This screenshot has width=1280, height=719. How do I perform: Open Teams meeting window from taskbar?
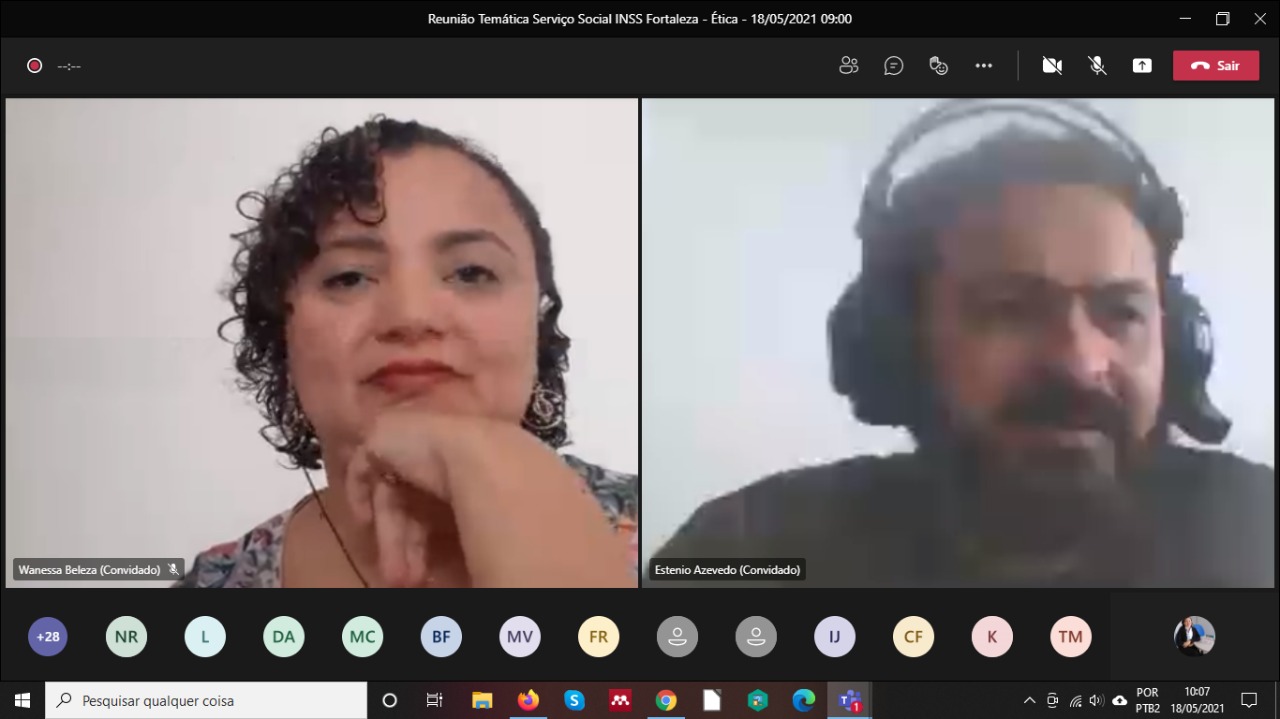click(x=848, y=700)
